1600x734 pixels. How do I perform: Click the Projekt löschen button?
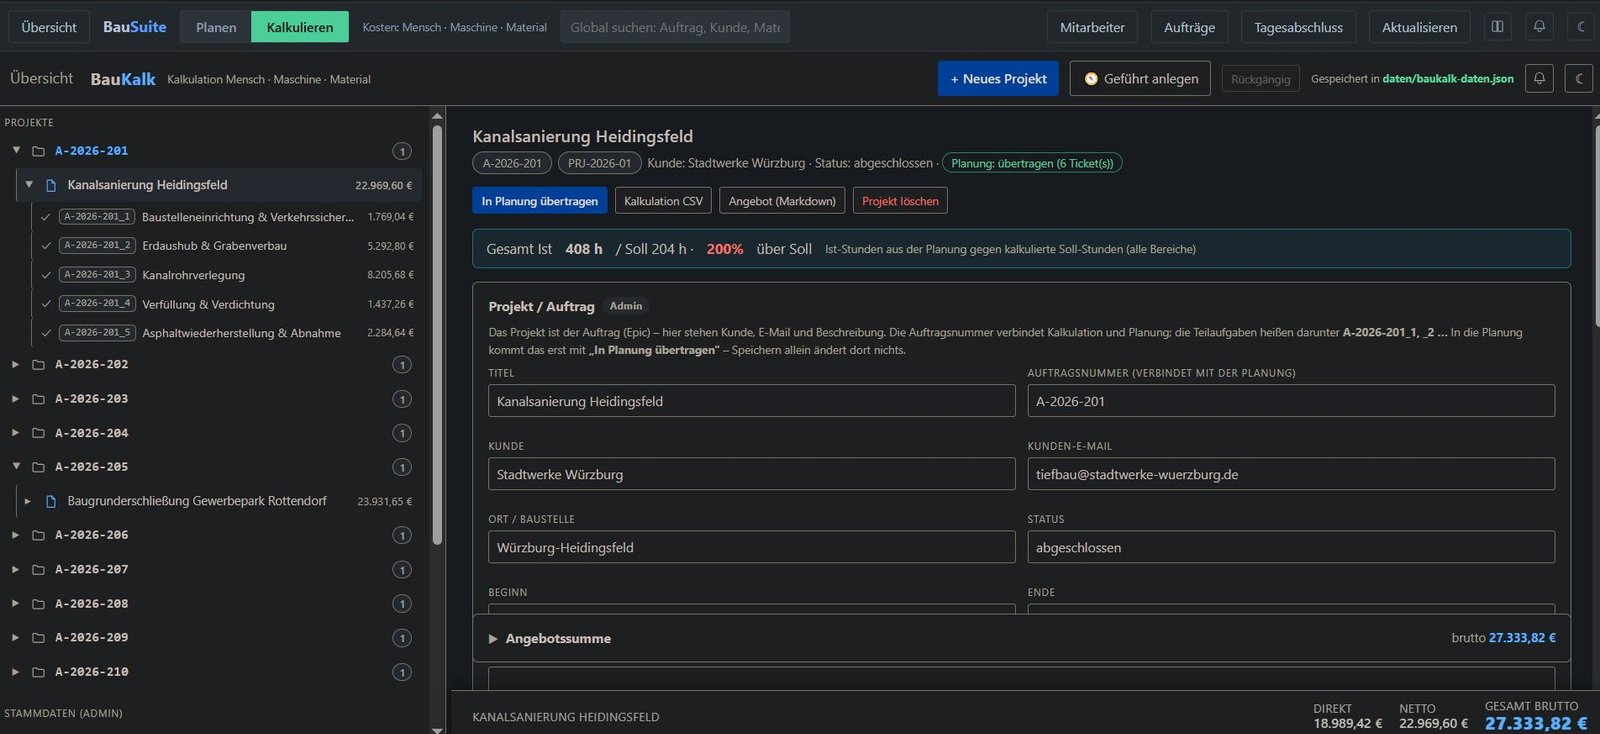coord(900,201)
